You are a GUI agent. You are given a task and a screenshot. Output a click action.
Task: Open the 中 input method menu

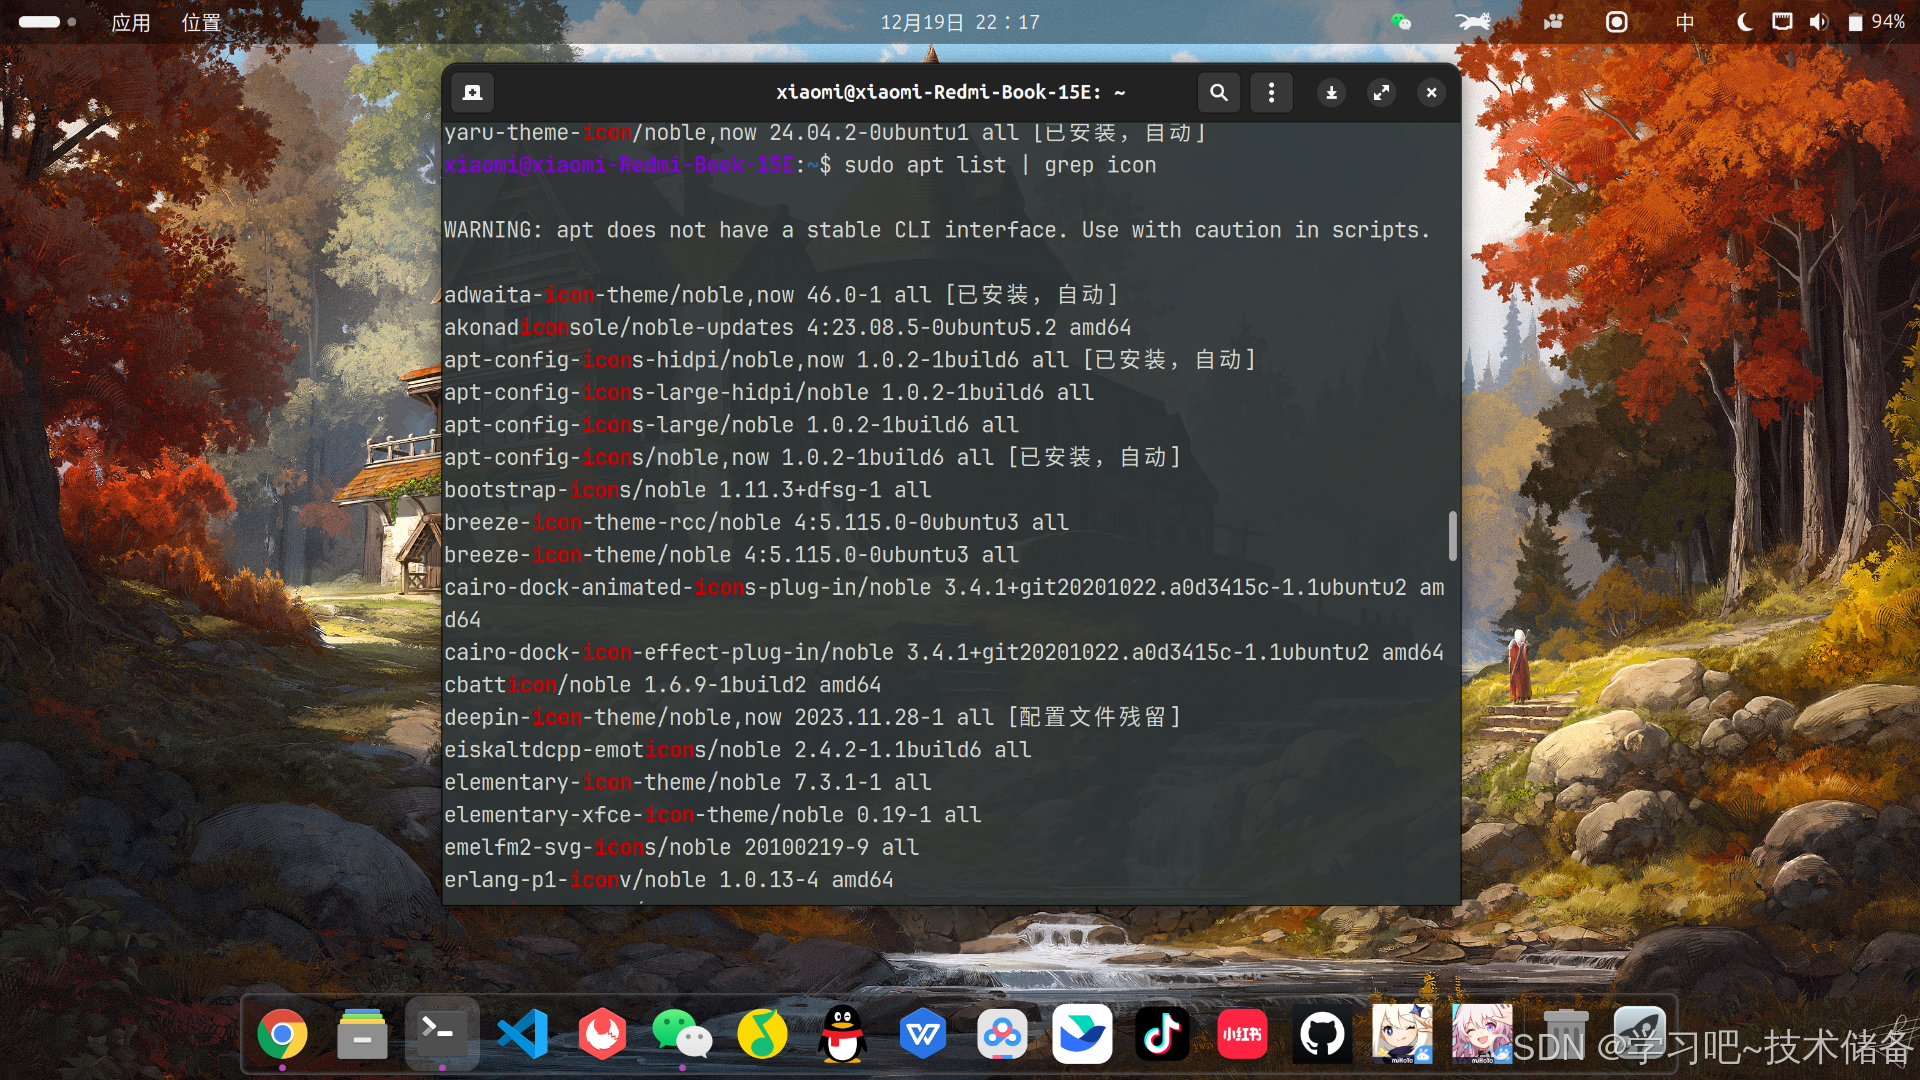1685,22
